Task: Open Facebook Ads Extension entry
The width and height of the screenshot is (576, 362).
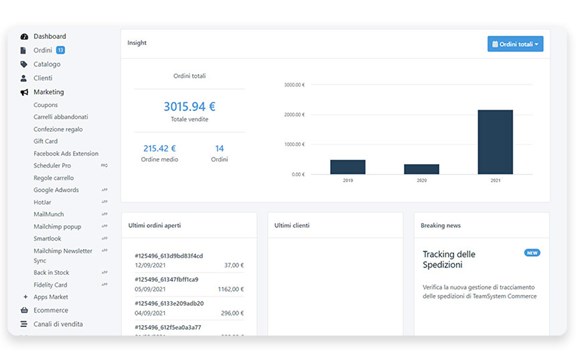Action: click(x=66, y=153)
